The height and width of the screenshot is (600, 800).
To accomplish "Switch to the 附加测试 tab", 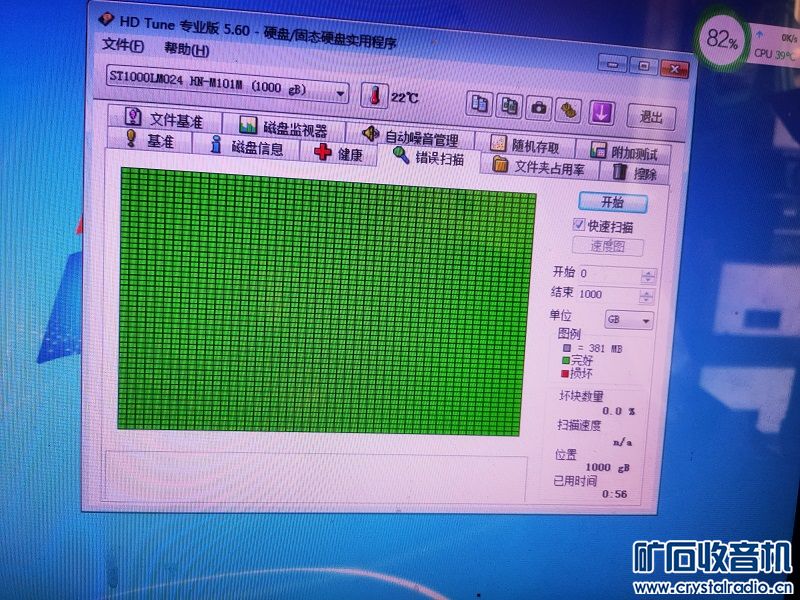I will click(x=623, y=152).
